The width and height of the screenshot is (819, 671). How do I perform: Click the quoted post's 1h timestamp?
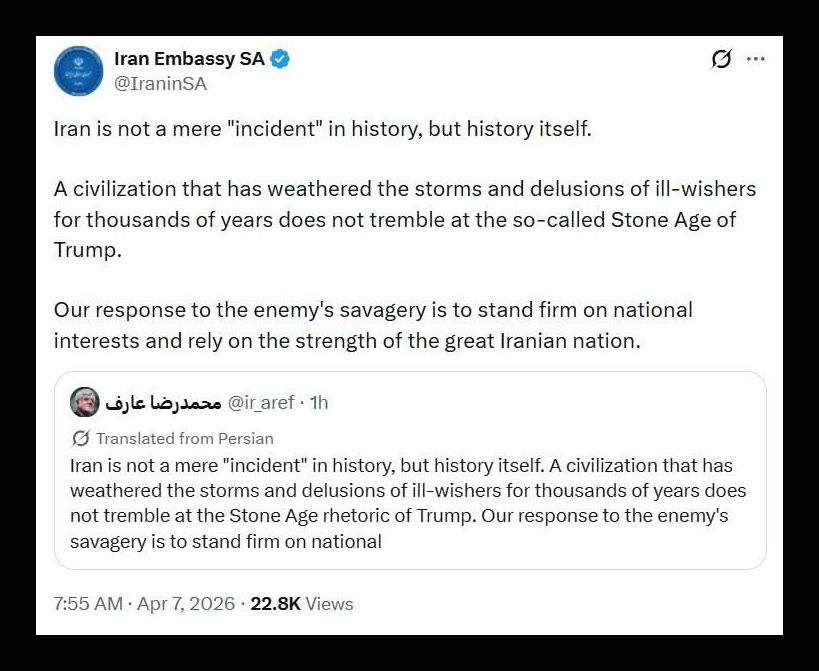(319, 403)
